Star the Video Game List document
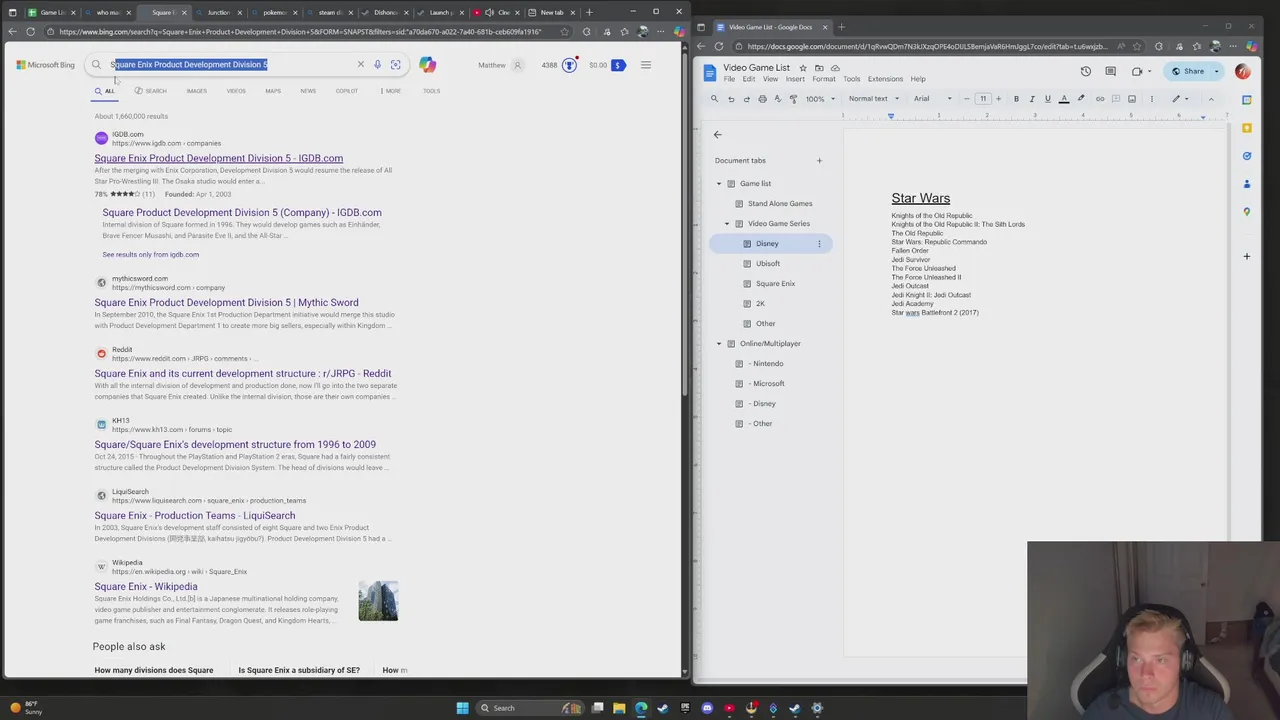 (x=803, y=68)
